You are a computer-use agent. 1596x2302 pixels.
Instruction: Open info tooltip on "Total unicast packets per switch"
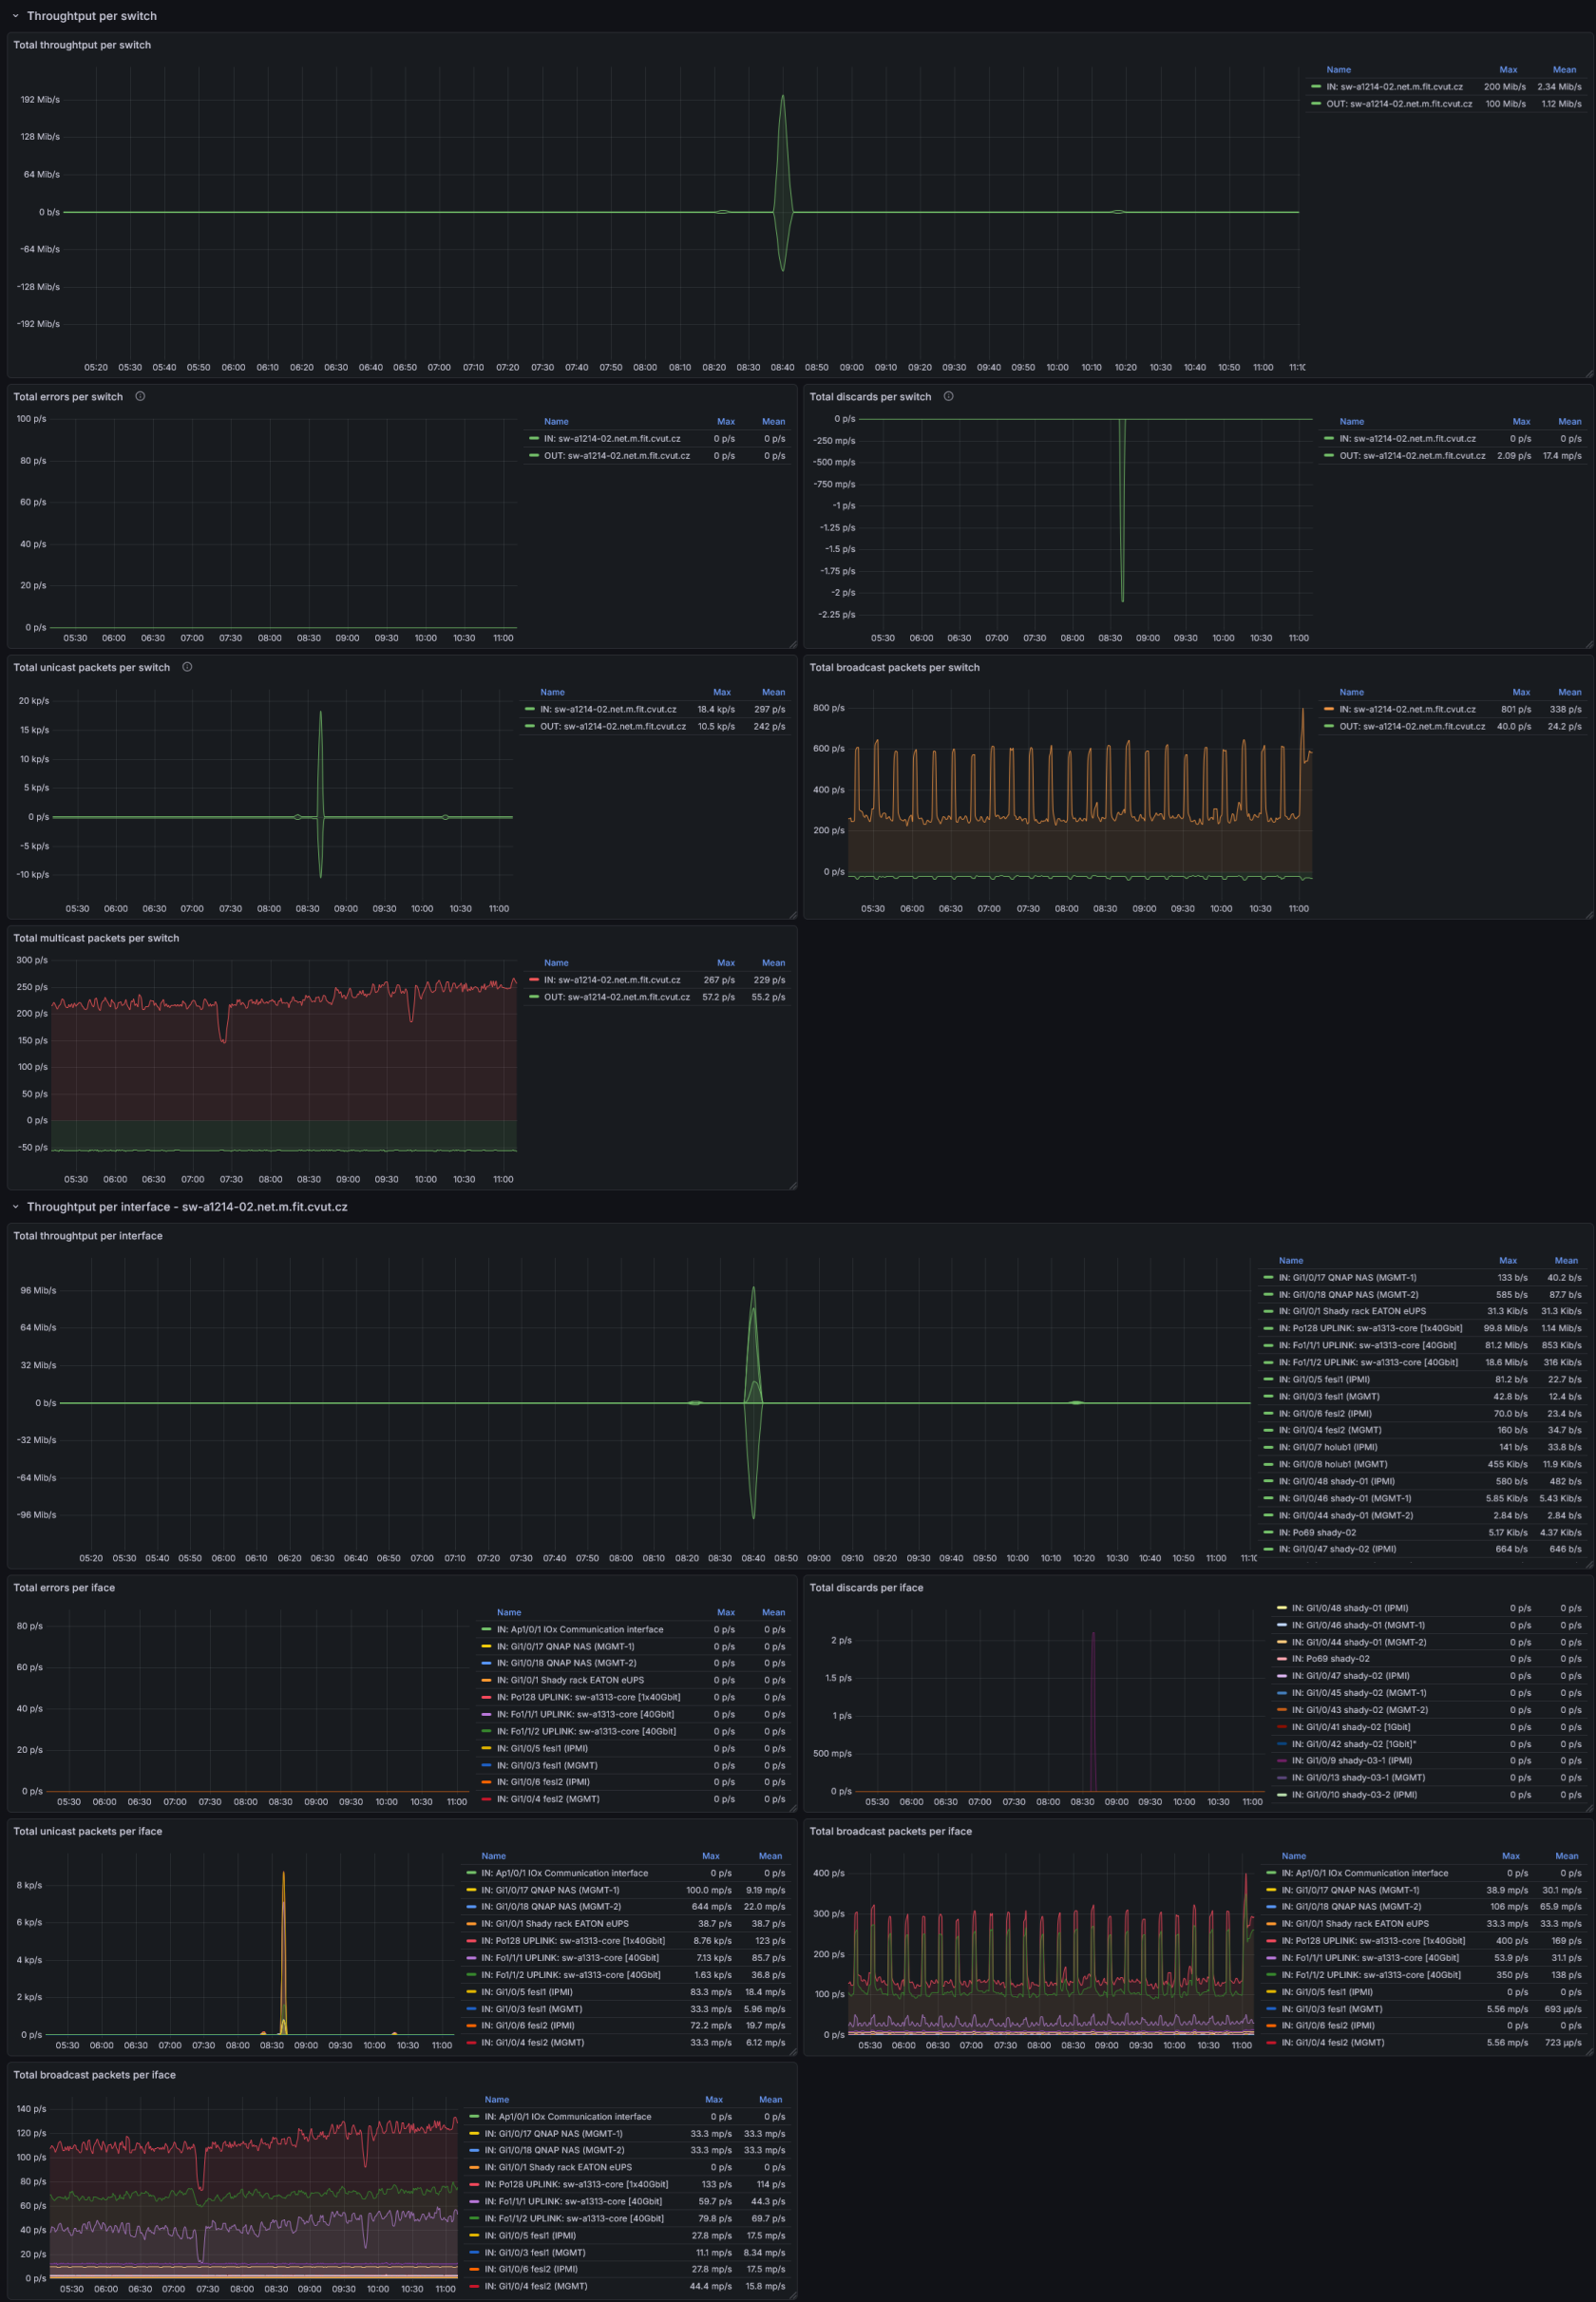(x=187, y=667)
